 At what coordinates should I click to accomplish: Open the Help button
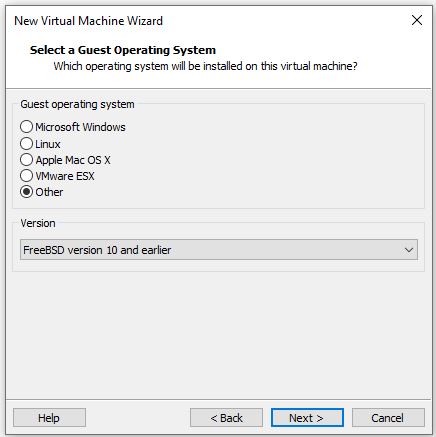coord(49,418)
